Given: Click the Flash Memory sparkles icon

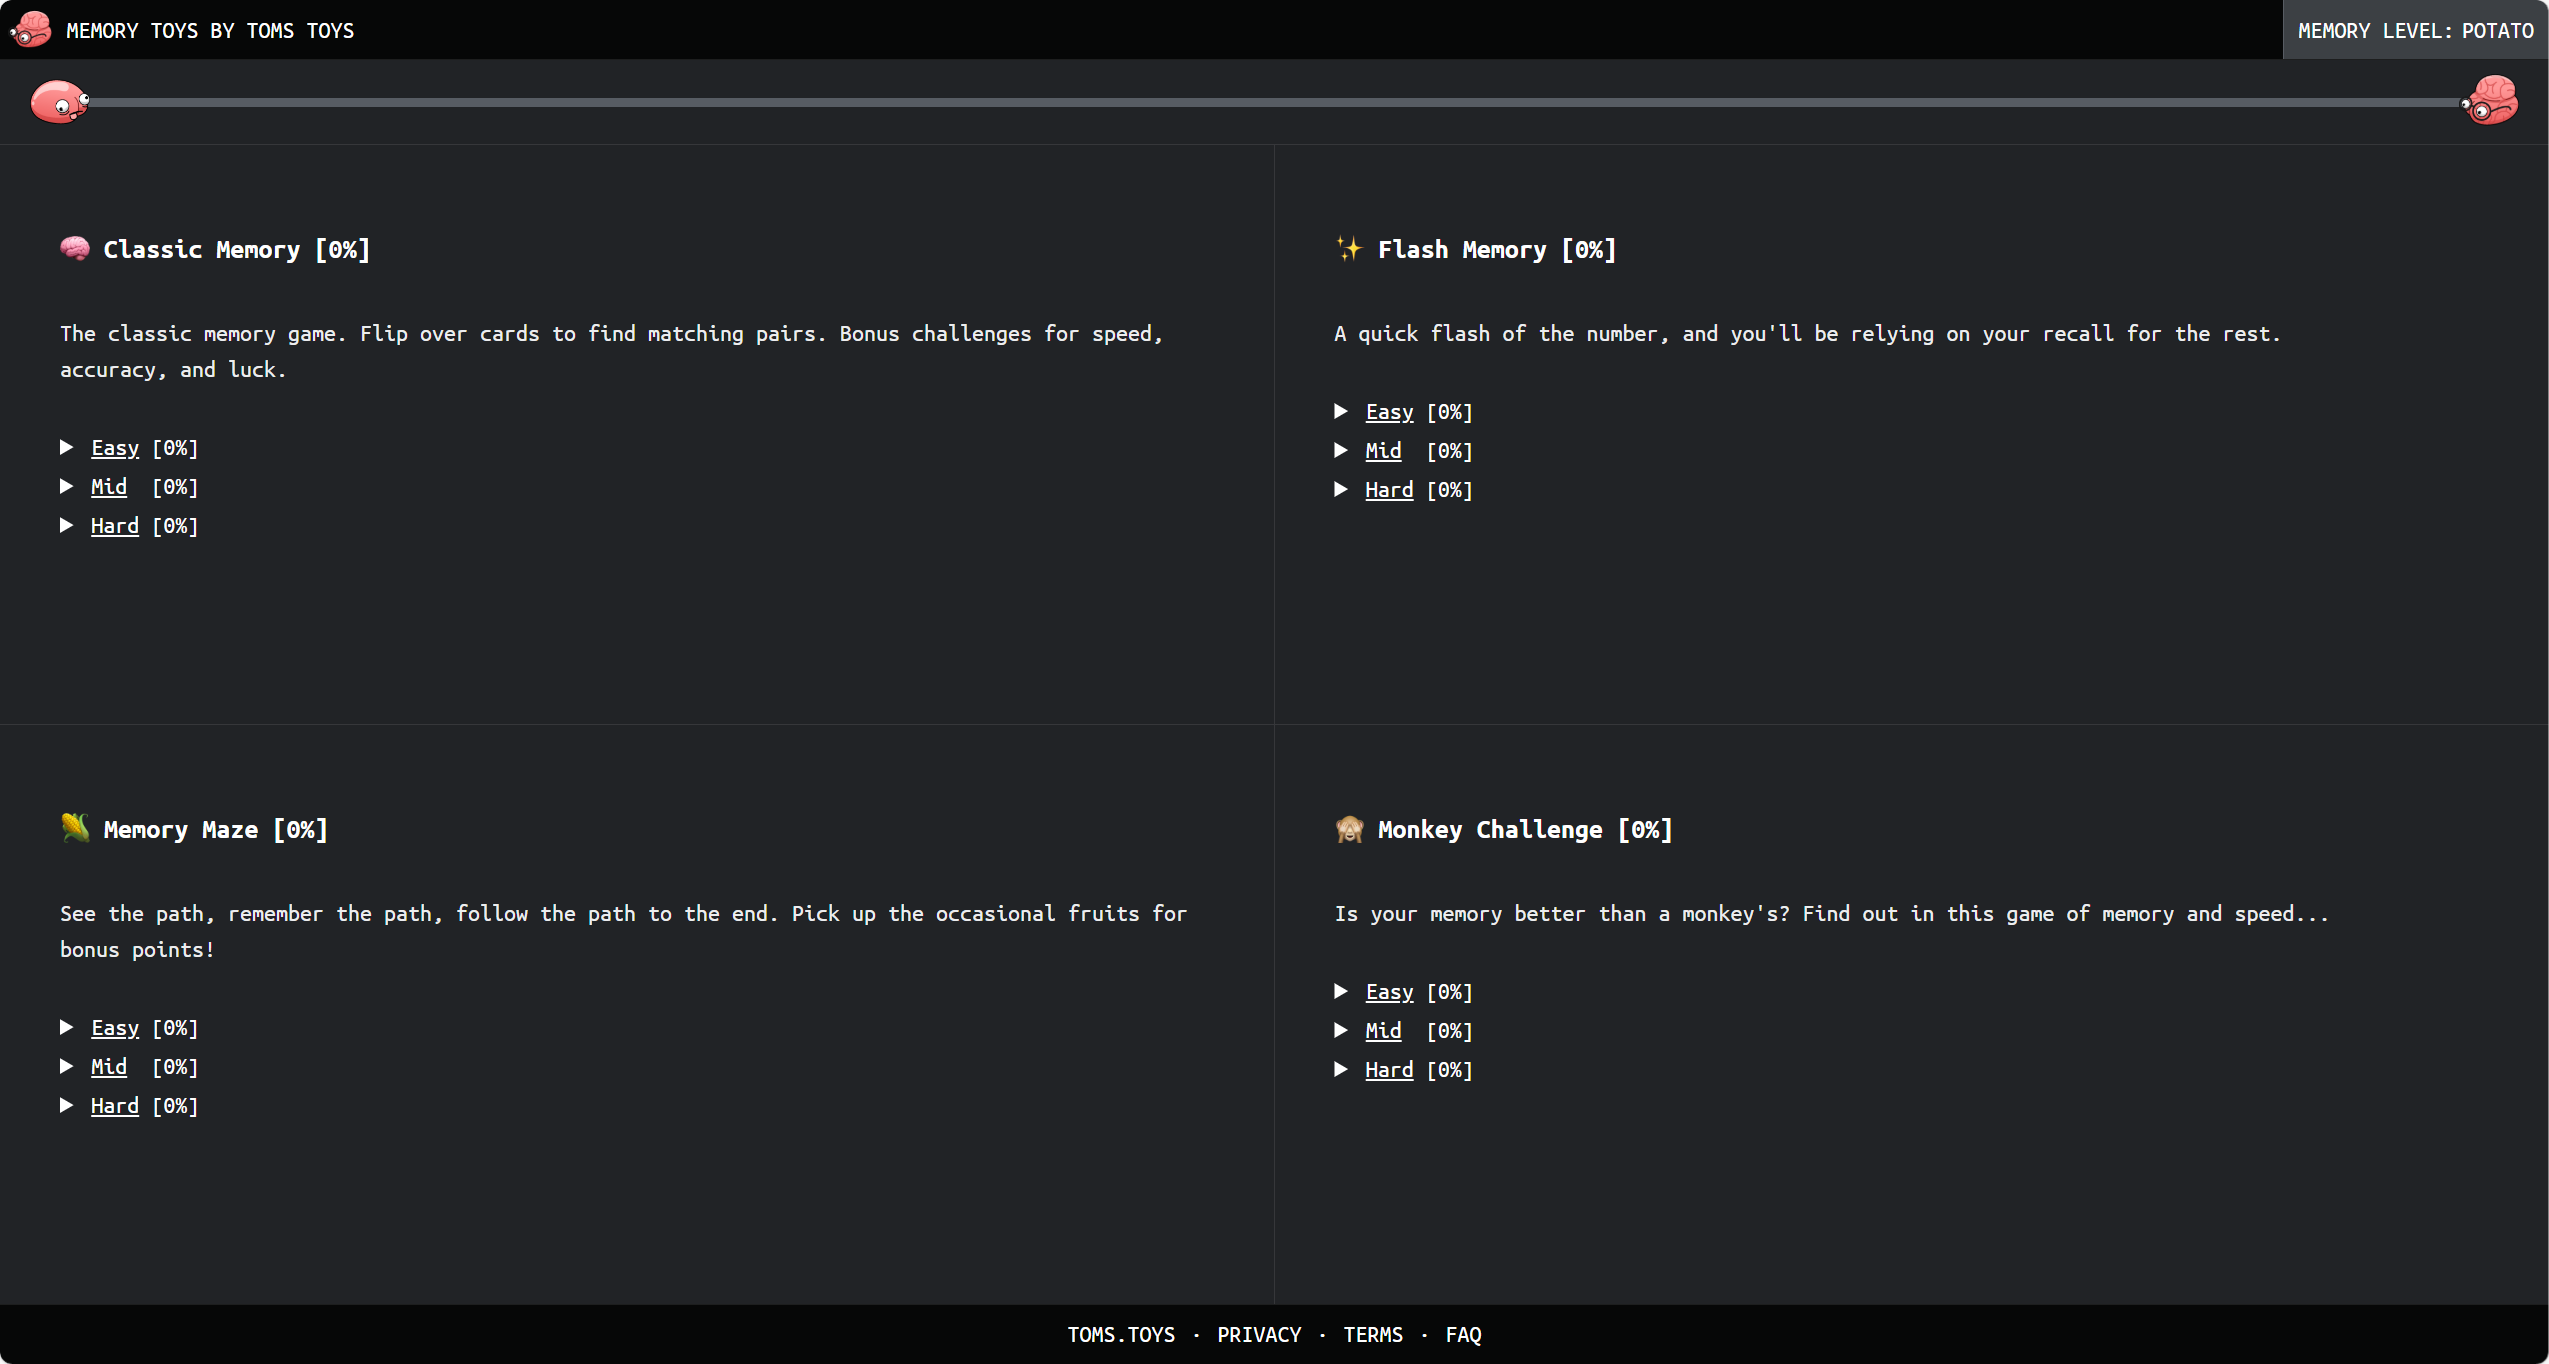Looking at the screenshot, I should [x=1349, y=249].
